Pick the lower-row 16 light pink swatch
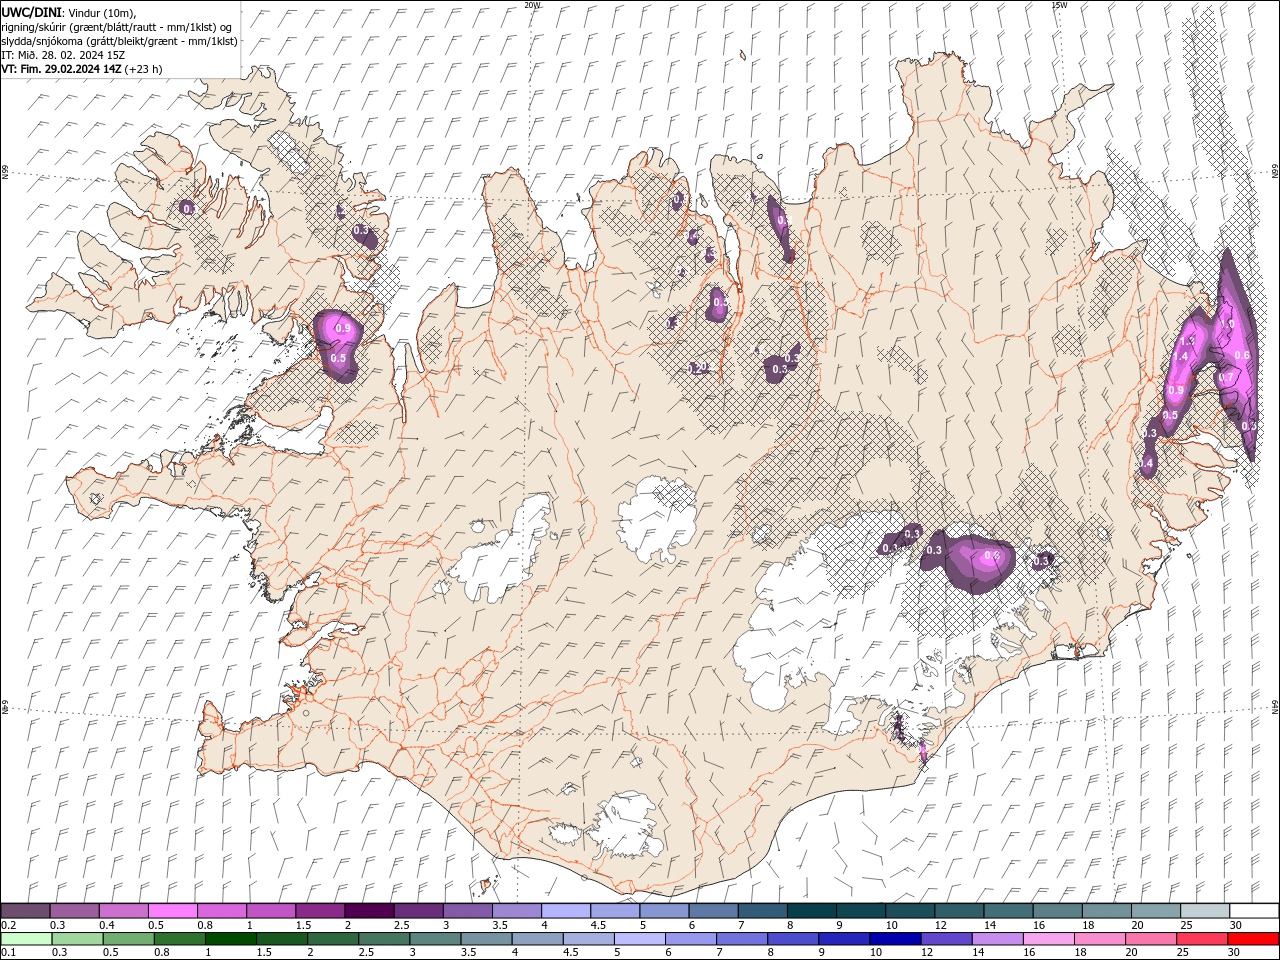The image size is (1280, 960). pyautogui.click(x=1048, y=939)
